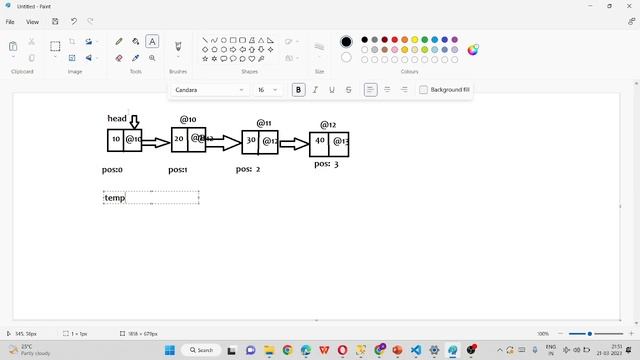
Task: Expand the Rotate options arrow
Action: pos(97,41)
